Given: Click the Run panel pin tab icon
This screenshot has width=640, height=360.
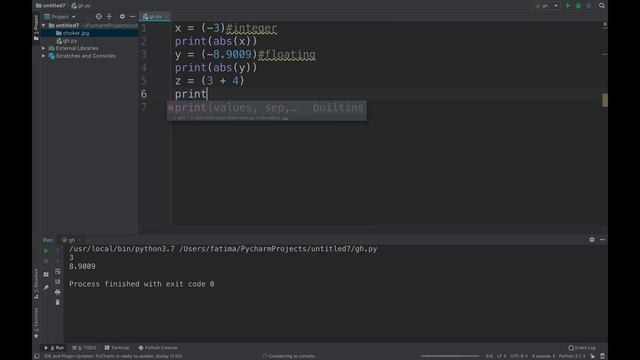Looking at the screenshot, I should [x=46, y=288].
